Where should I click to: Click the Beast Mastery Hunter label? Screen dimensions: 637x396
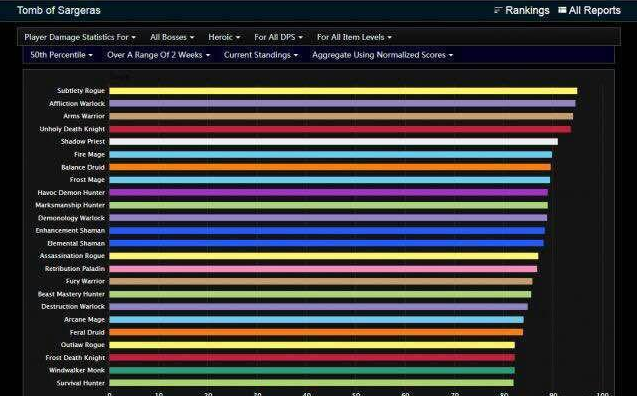(x=71, y=294)
